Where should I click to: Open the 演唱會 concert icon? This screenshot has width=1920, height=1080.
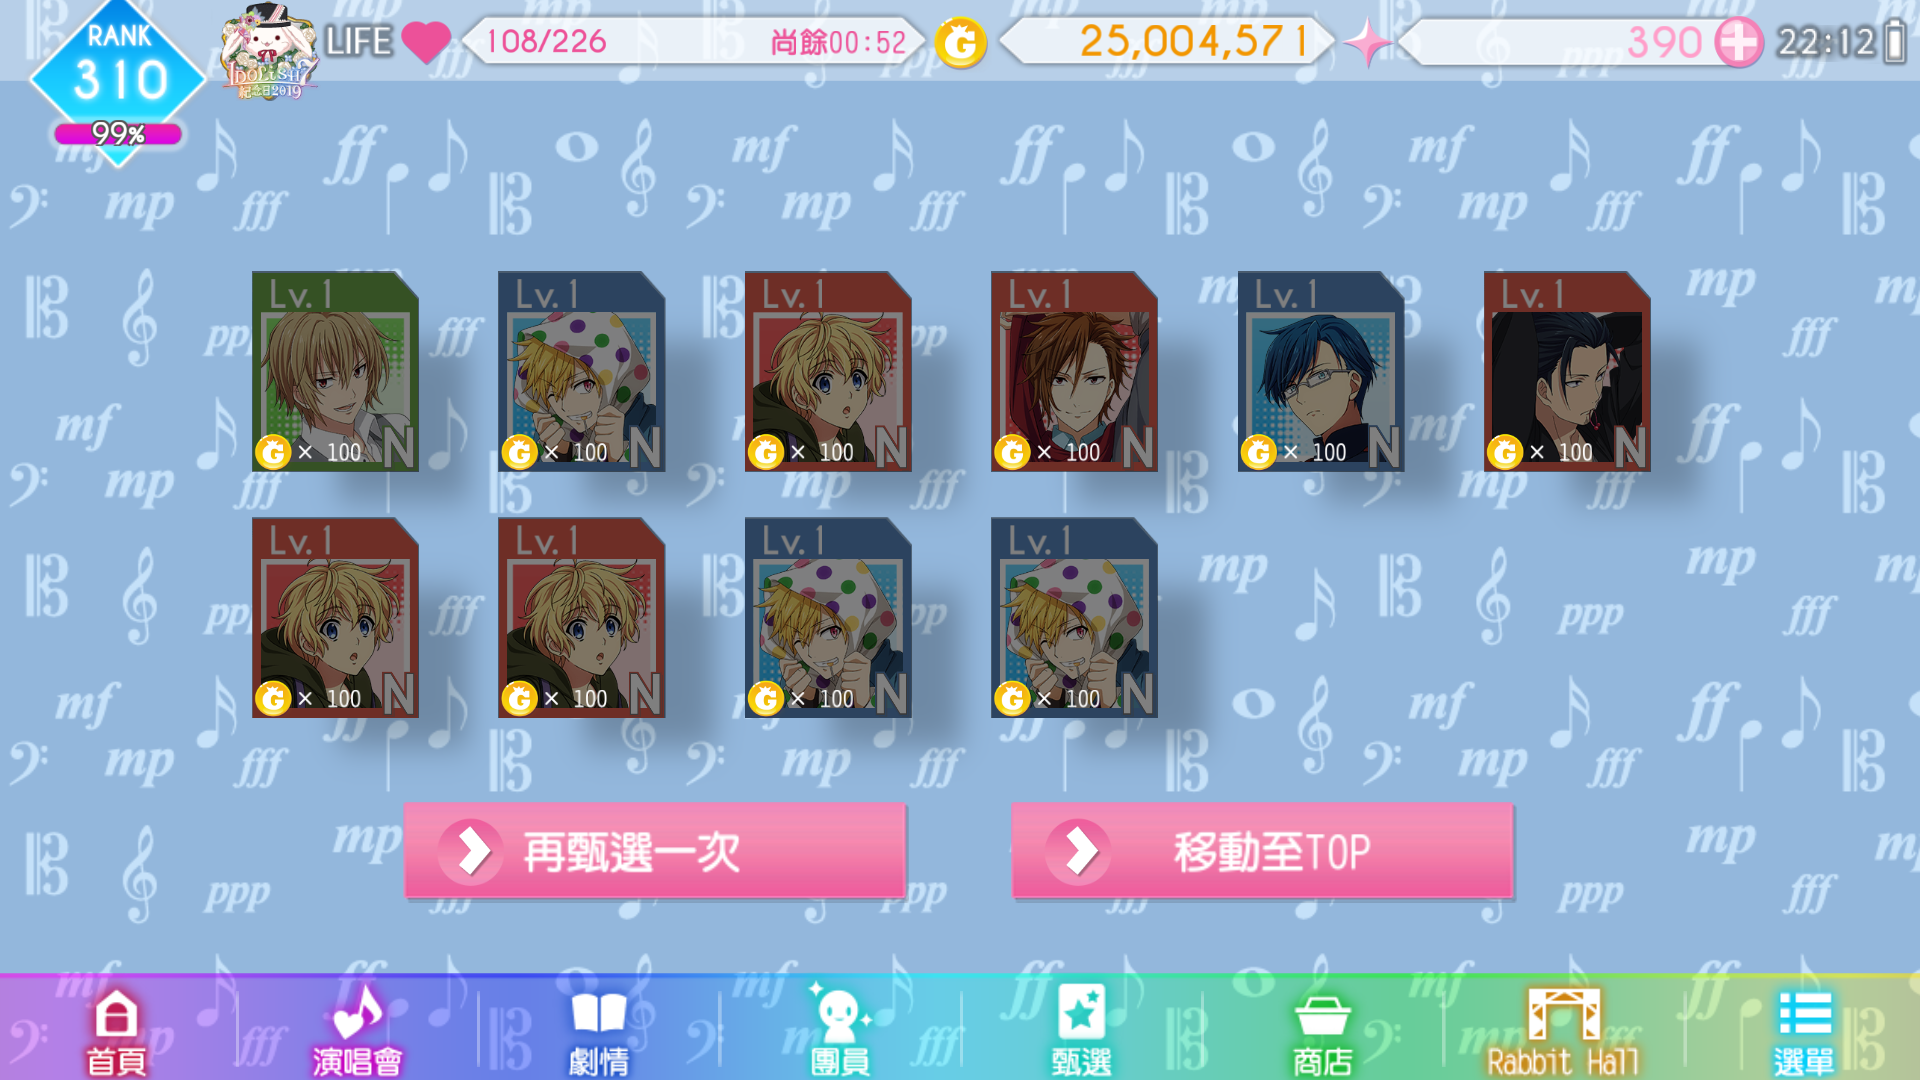[x=357, y=1032]
